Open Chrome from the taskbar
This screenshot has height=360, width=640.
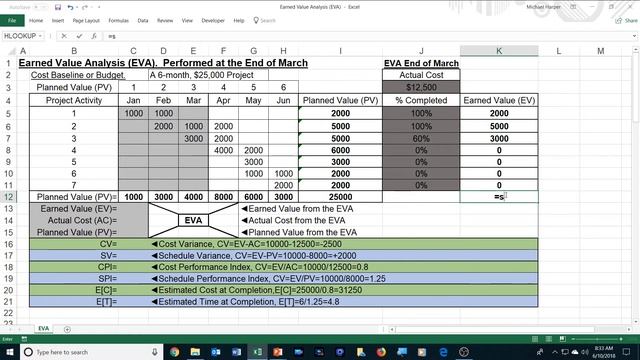pos(174,352)
